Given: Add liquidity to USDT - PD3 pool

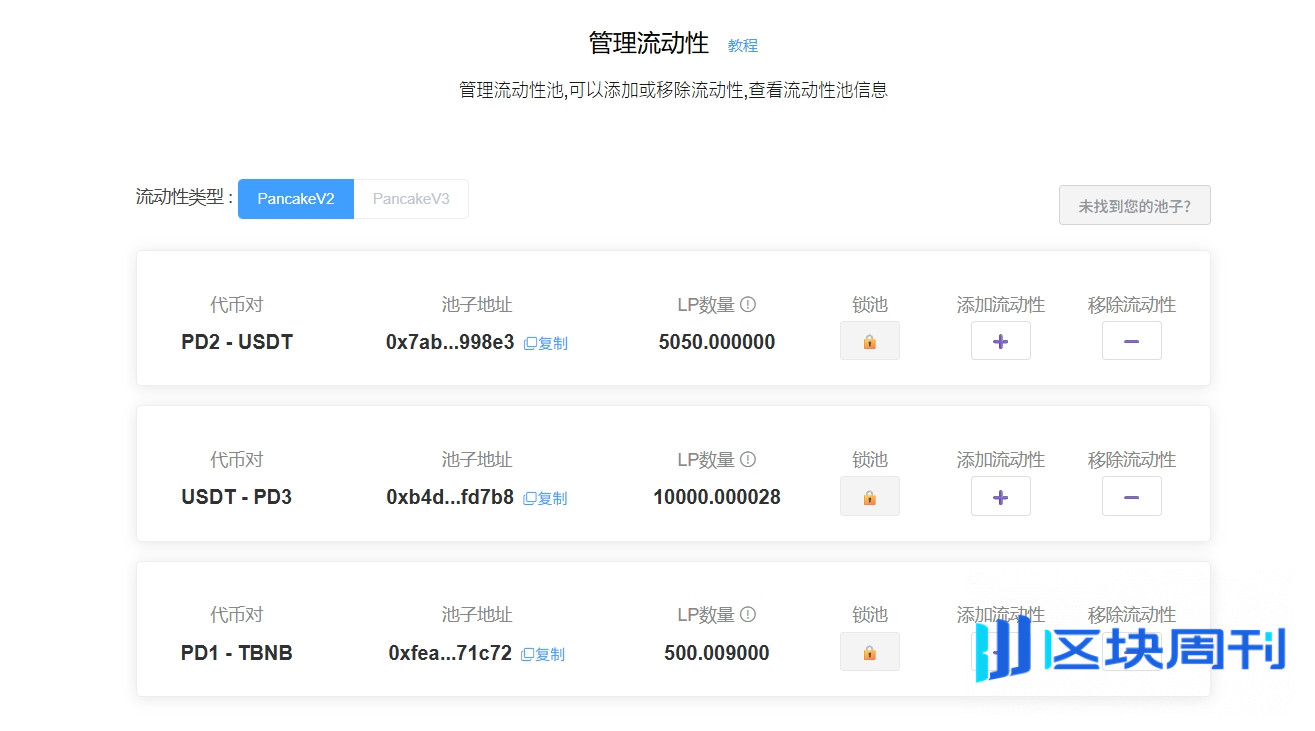Looking at the screenshot, I should (1000, 496).
